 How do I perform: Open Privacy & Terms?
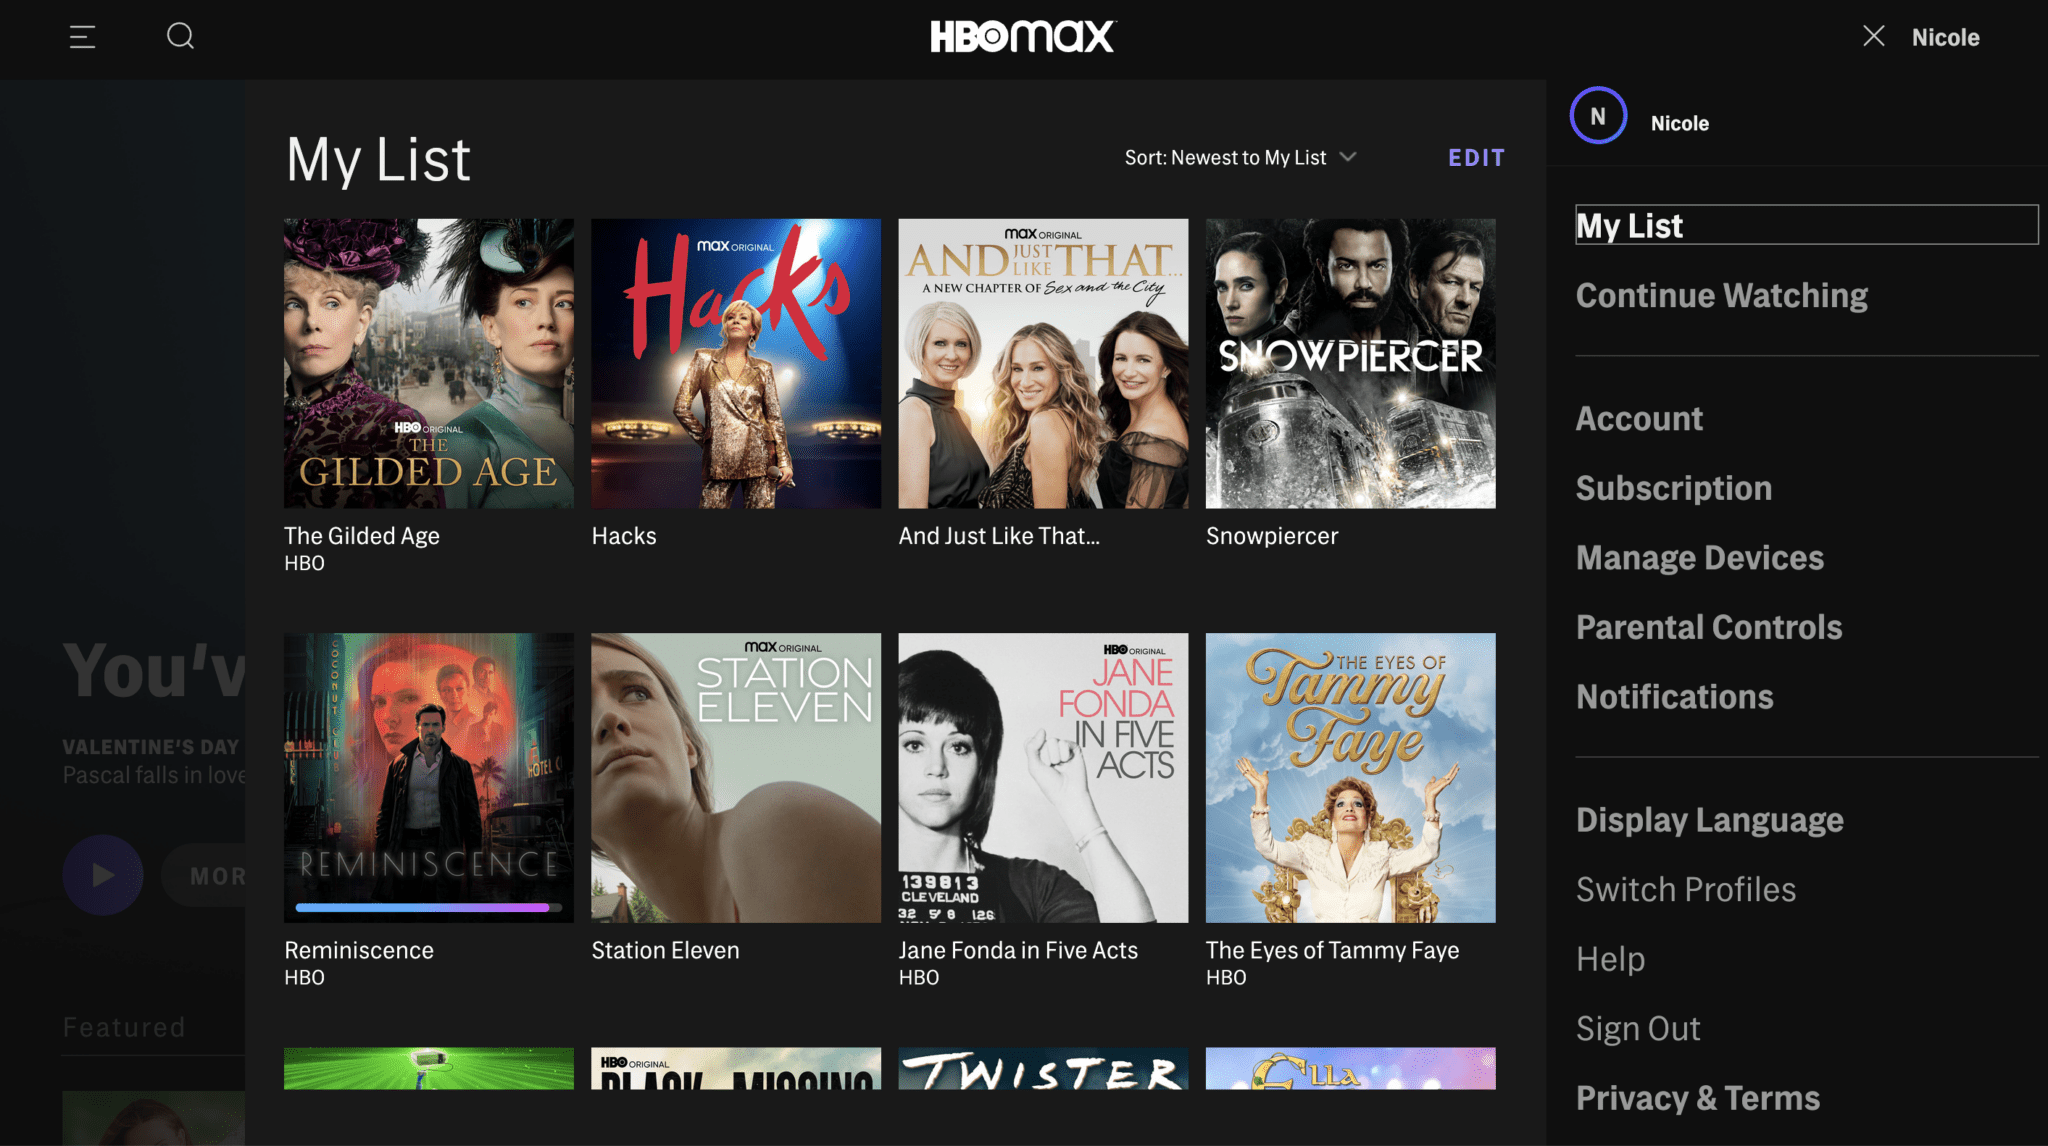[1698, 1098]
